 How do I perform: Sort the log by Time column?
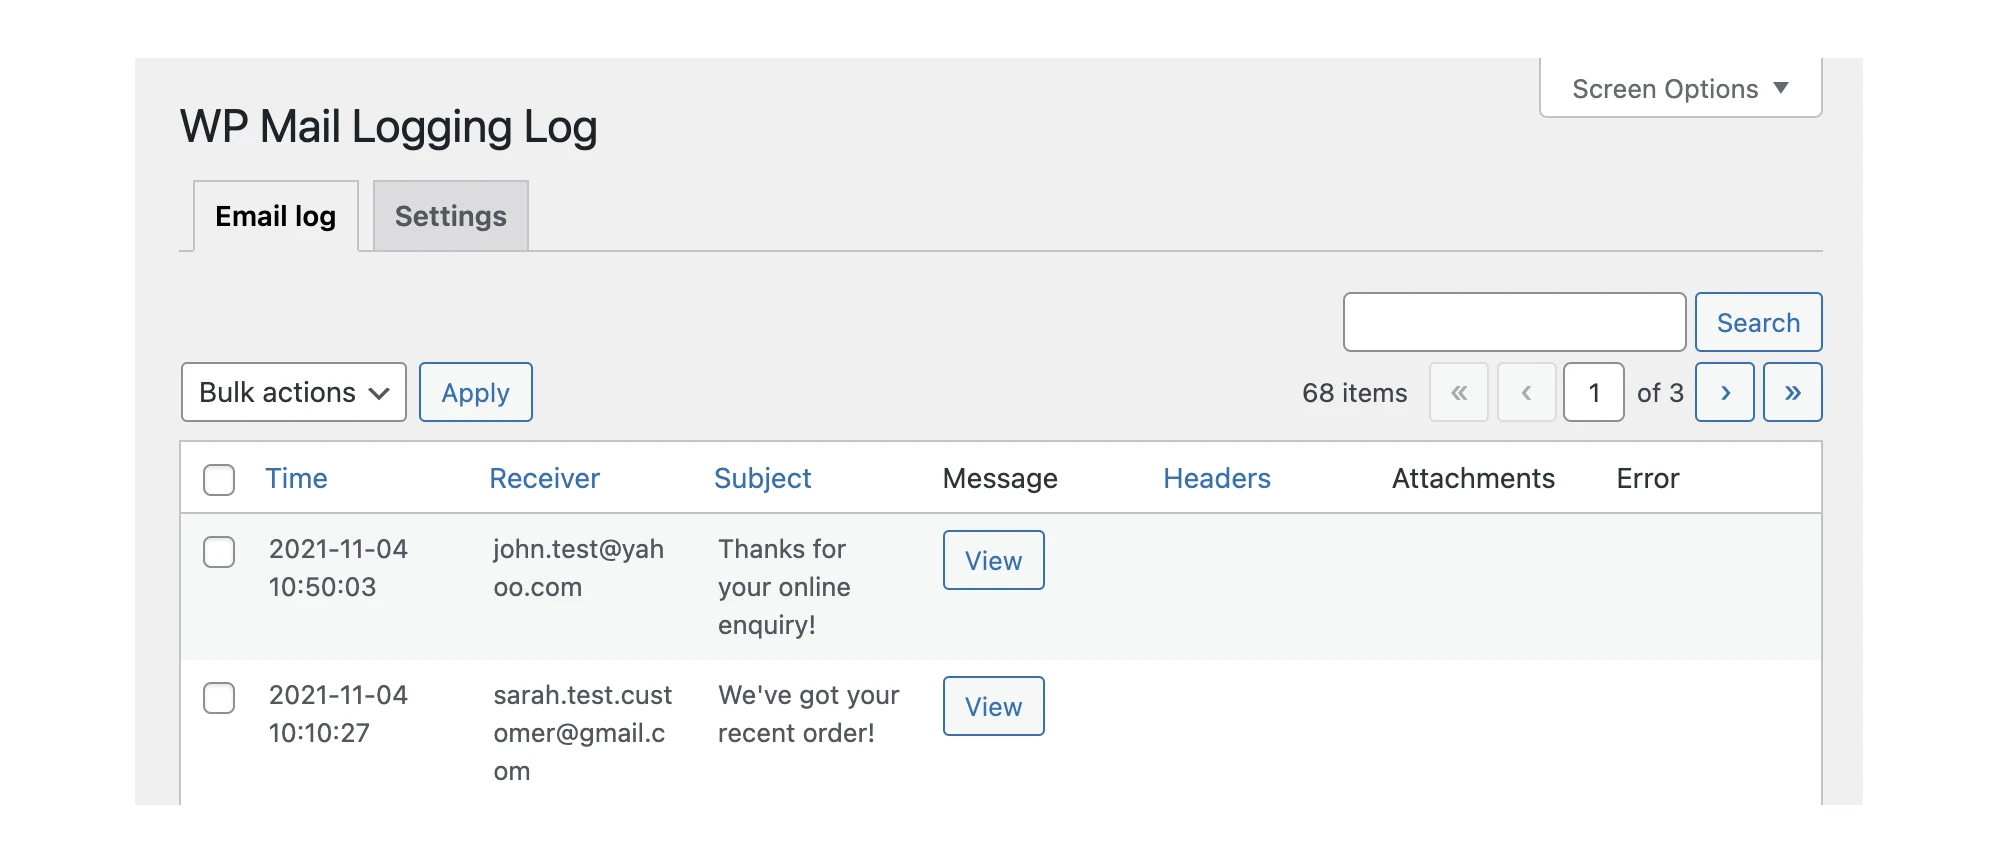(x=296, y=478)
